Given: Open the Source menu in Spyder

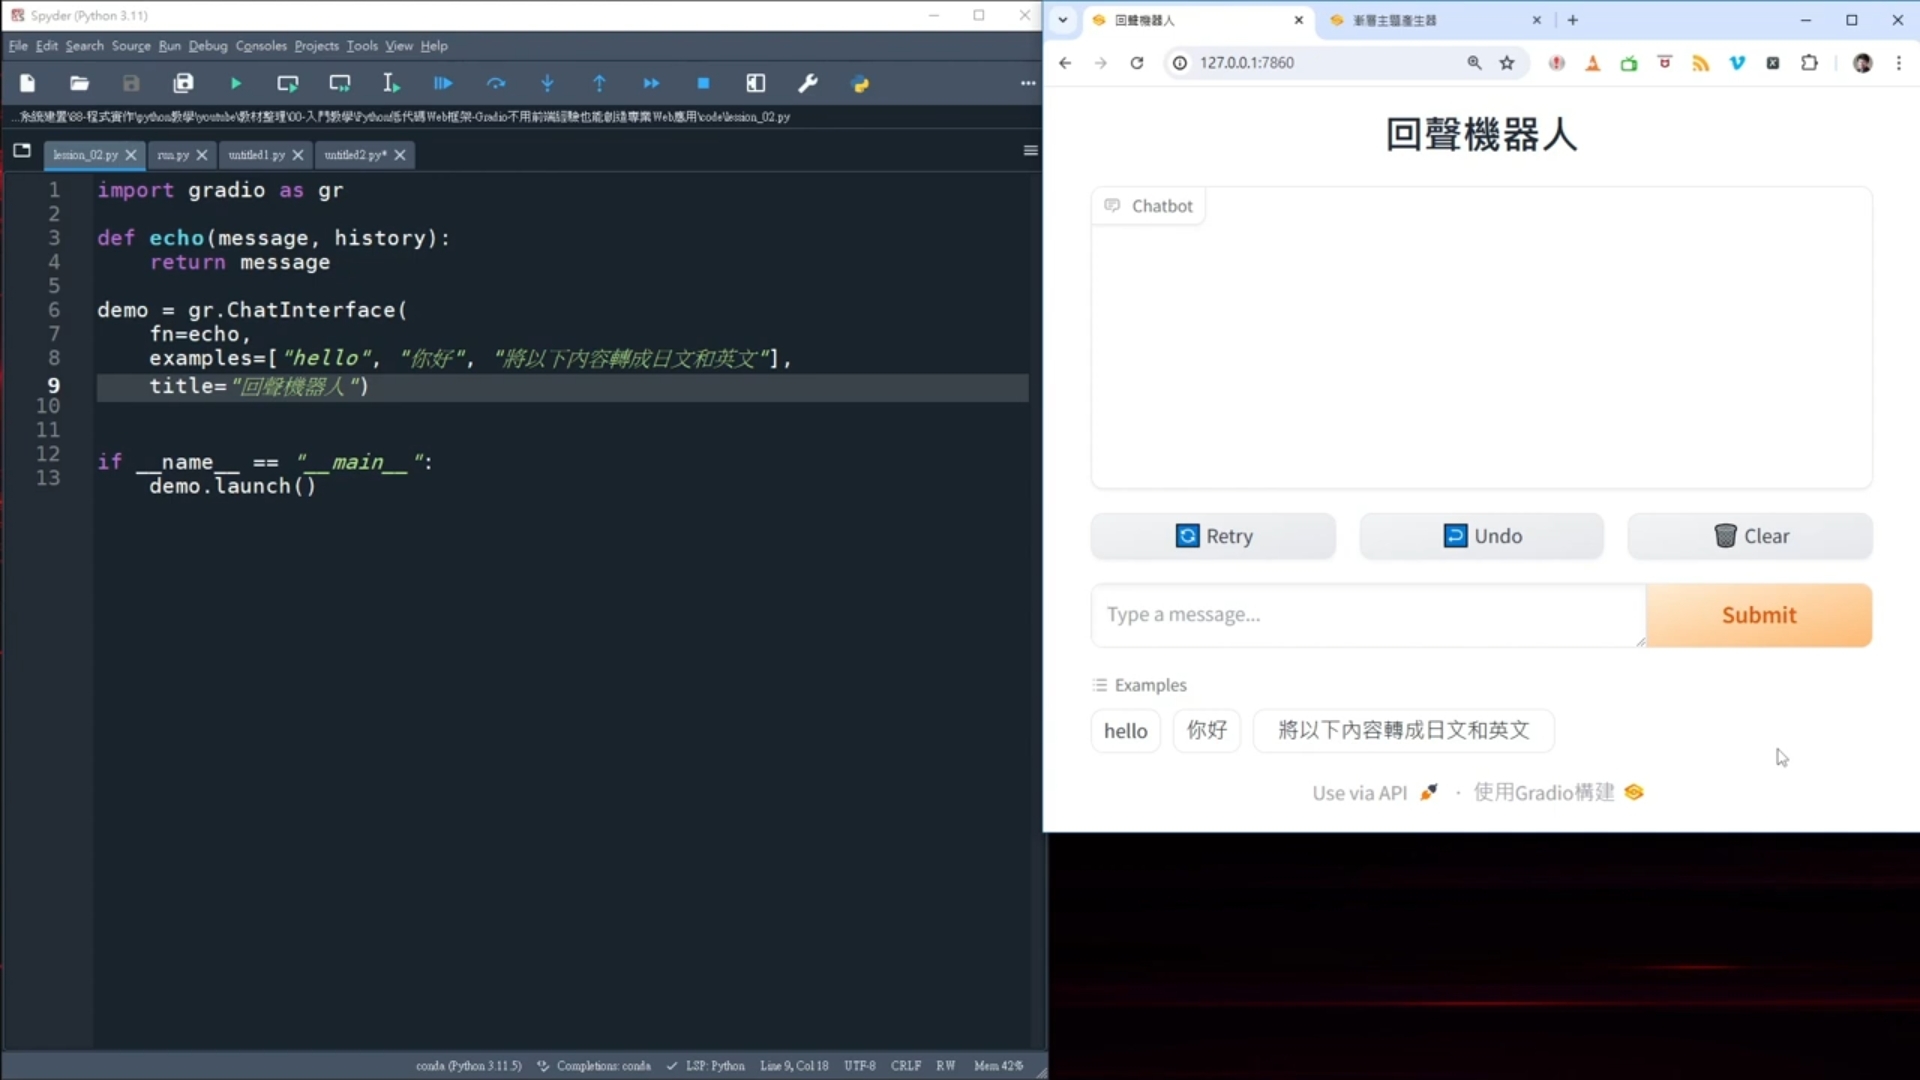Looking at the screenshot, I should click(x=131, y=46).
